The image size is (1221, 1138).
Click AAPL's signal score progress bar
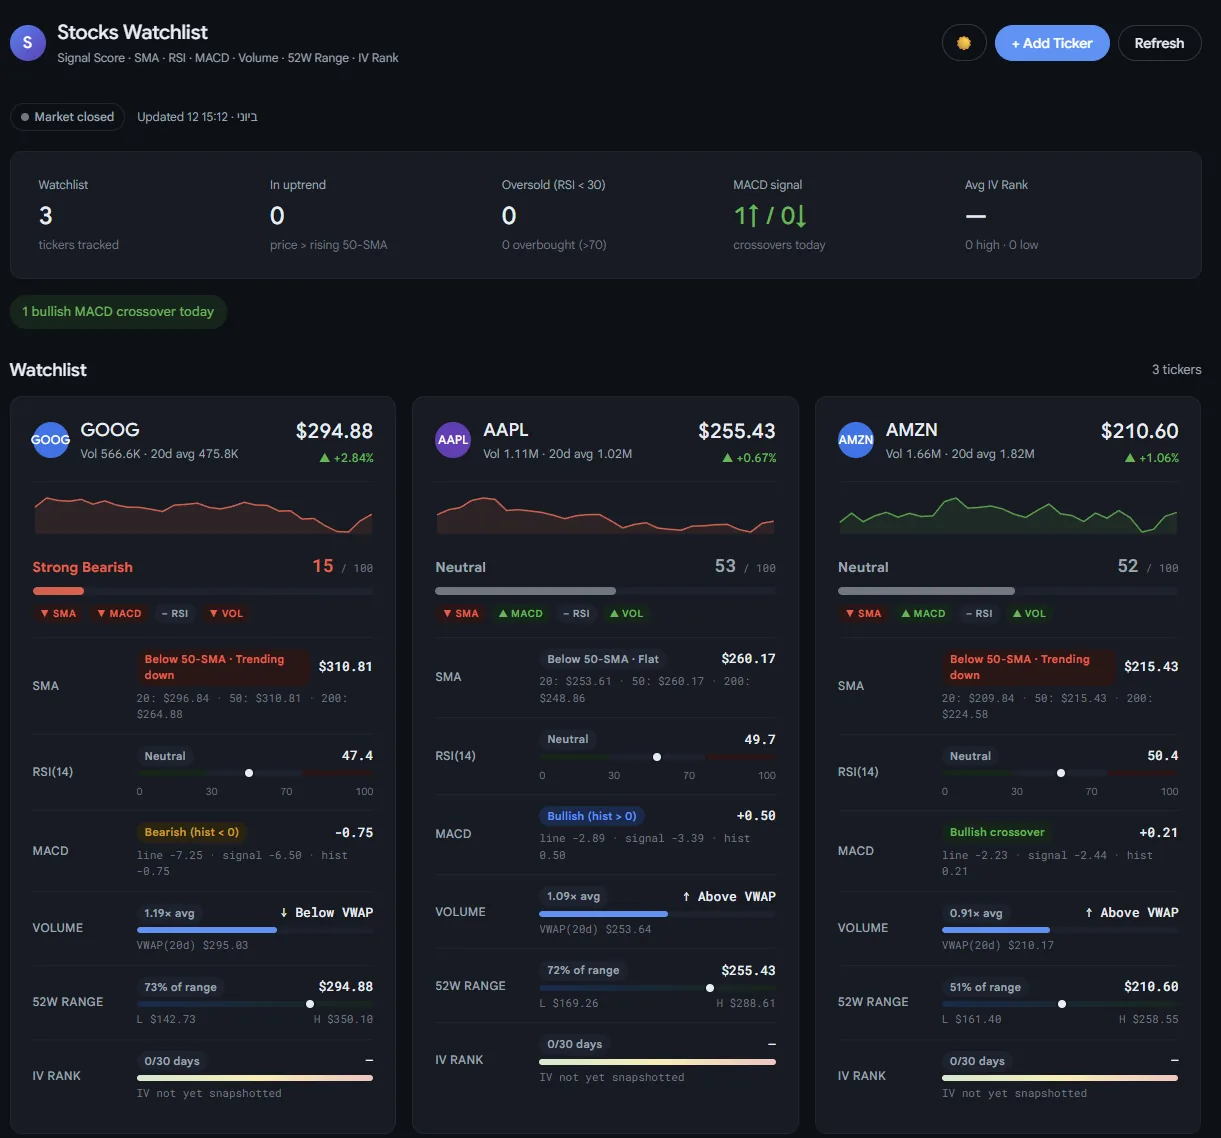(x=605, y=591)
